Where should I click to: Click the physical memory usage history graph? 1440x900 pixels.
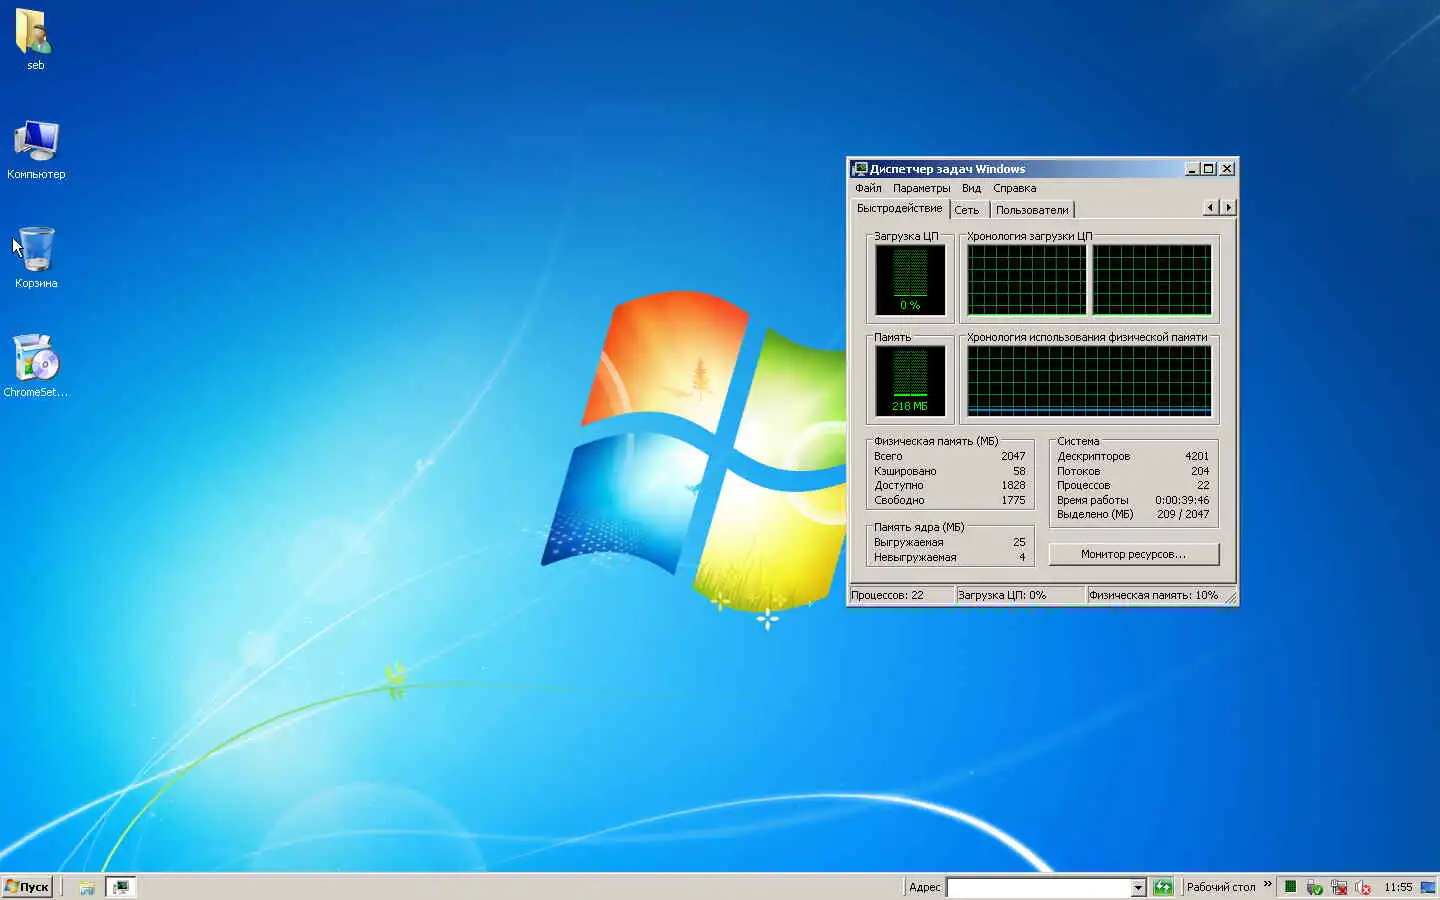(1089, 380)
